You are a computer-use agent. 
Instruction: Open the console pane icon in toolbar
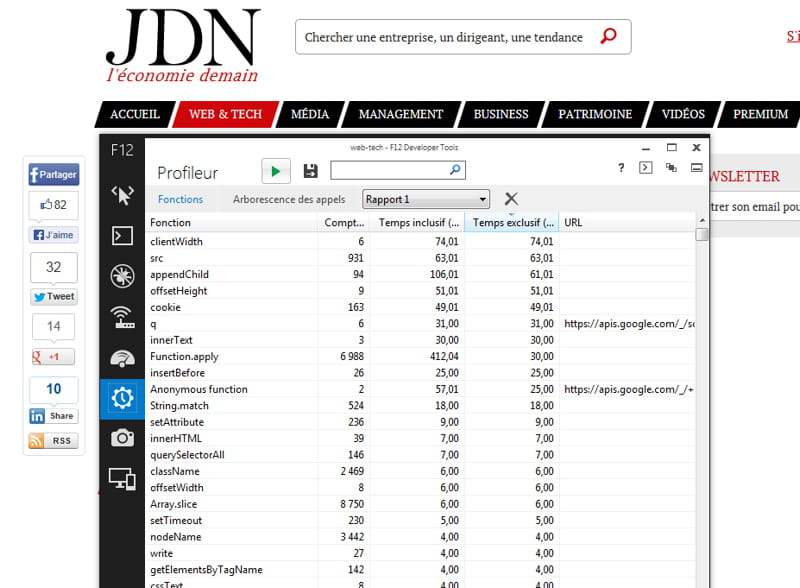click(x=645, y=167)
